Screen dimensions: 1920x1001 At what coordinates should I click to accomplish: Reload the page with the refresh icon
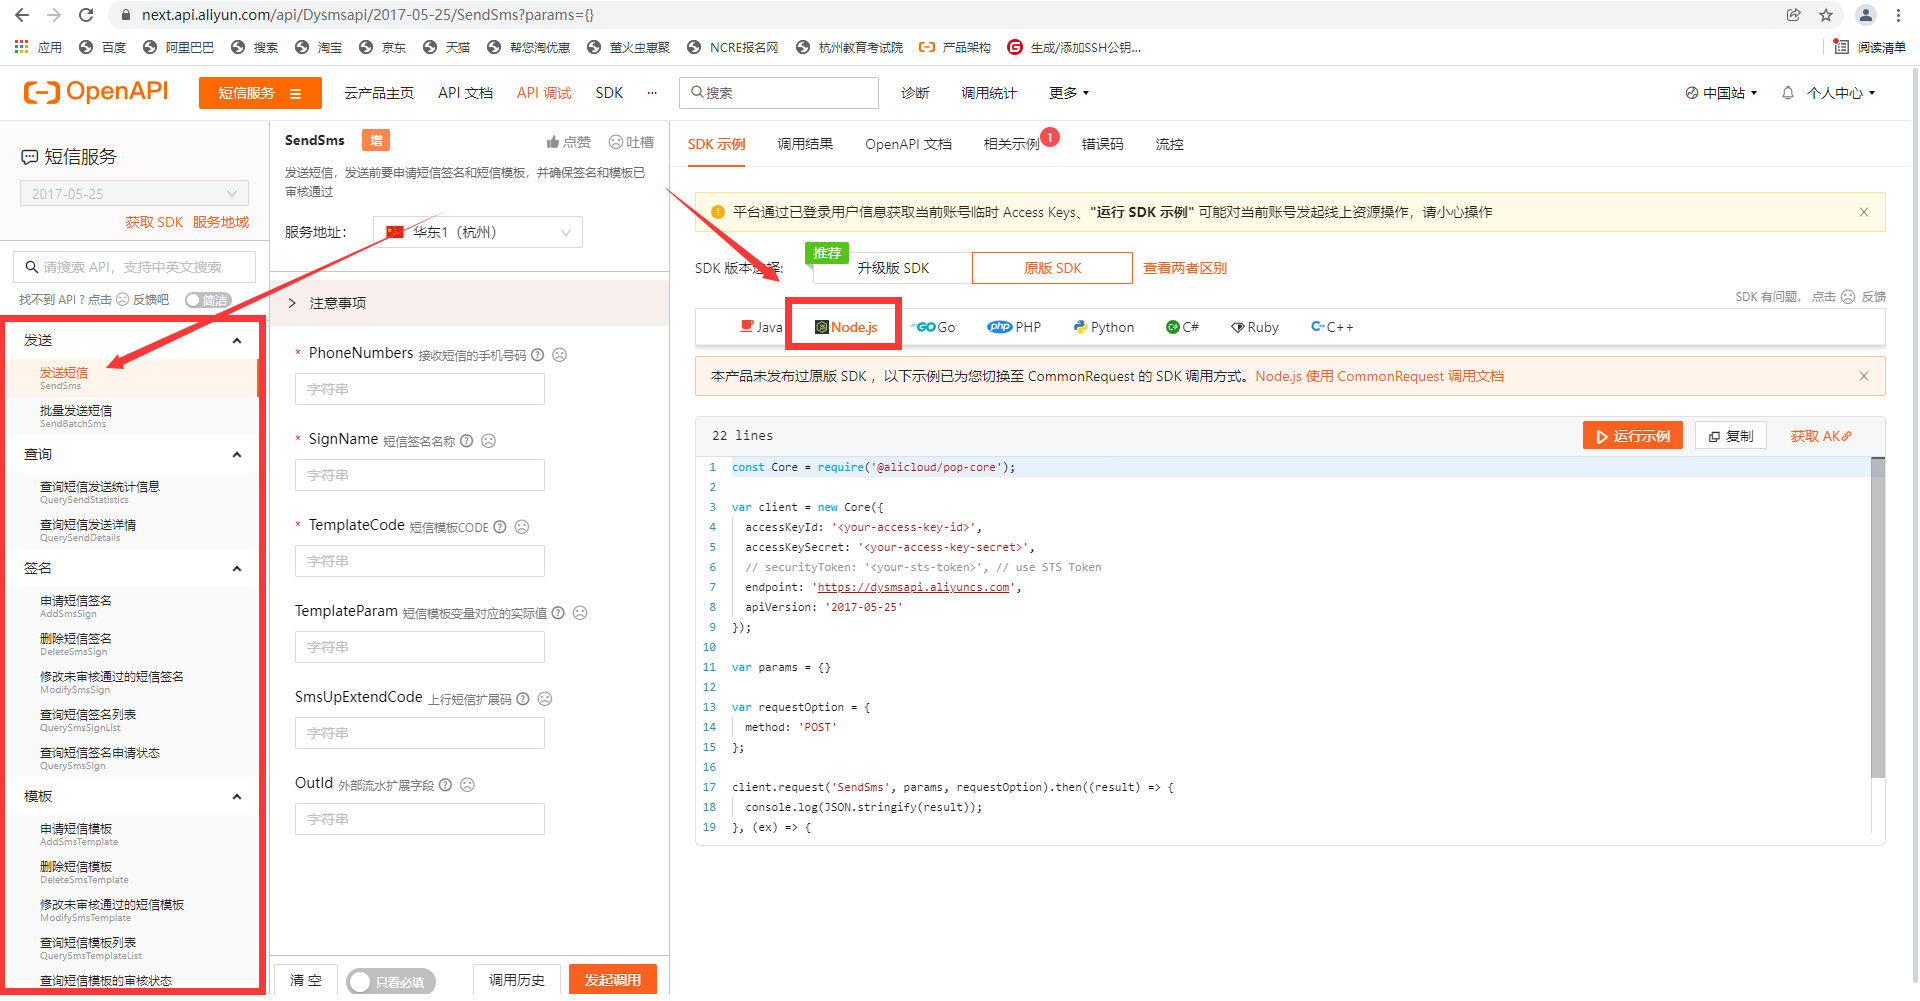(x=86, y=15)
